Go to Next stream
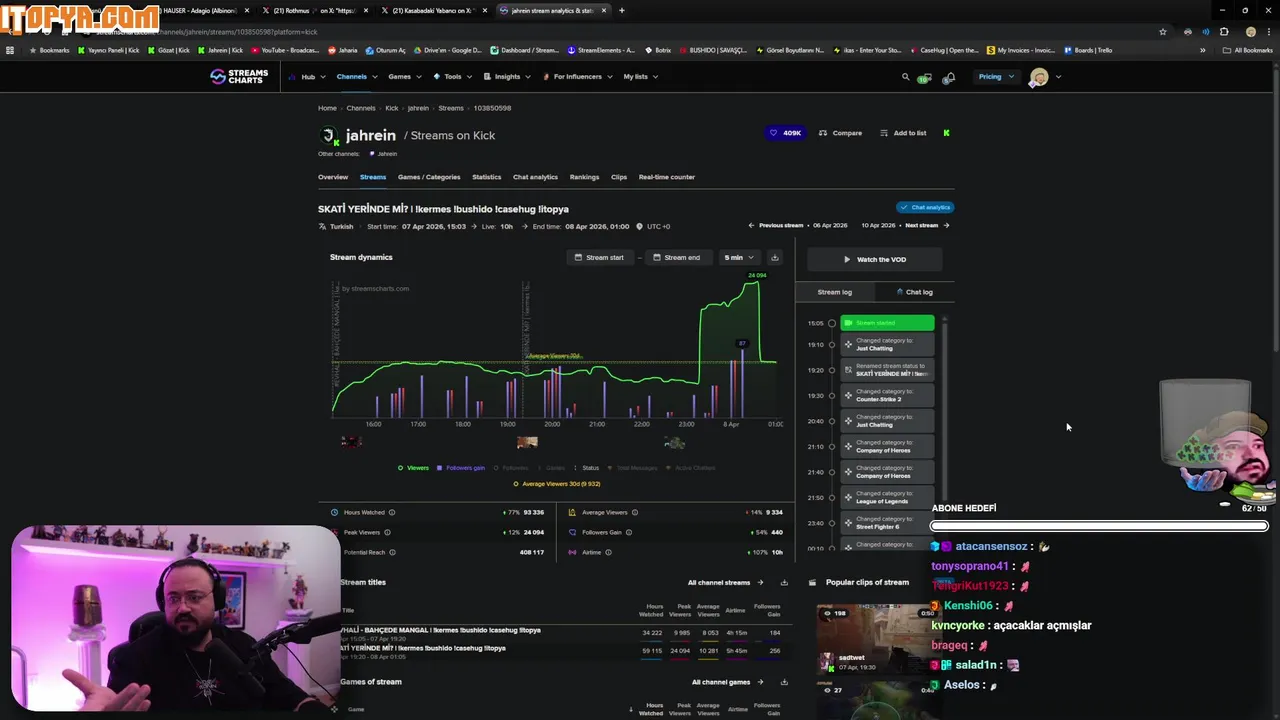This screenshot has width=1280, height=720. point(927,226)
